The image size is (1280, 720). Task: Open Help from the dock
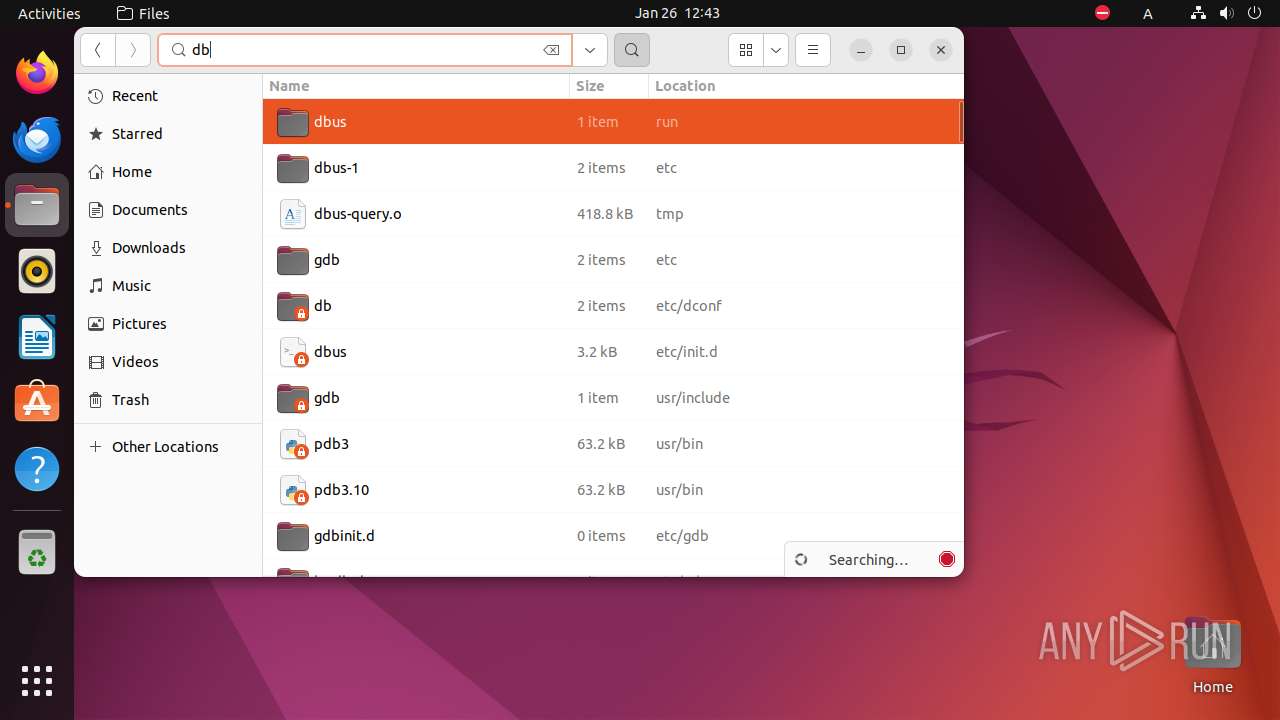point(37,469)
